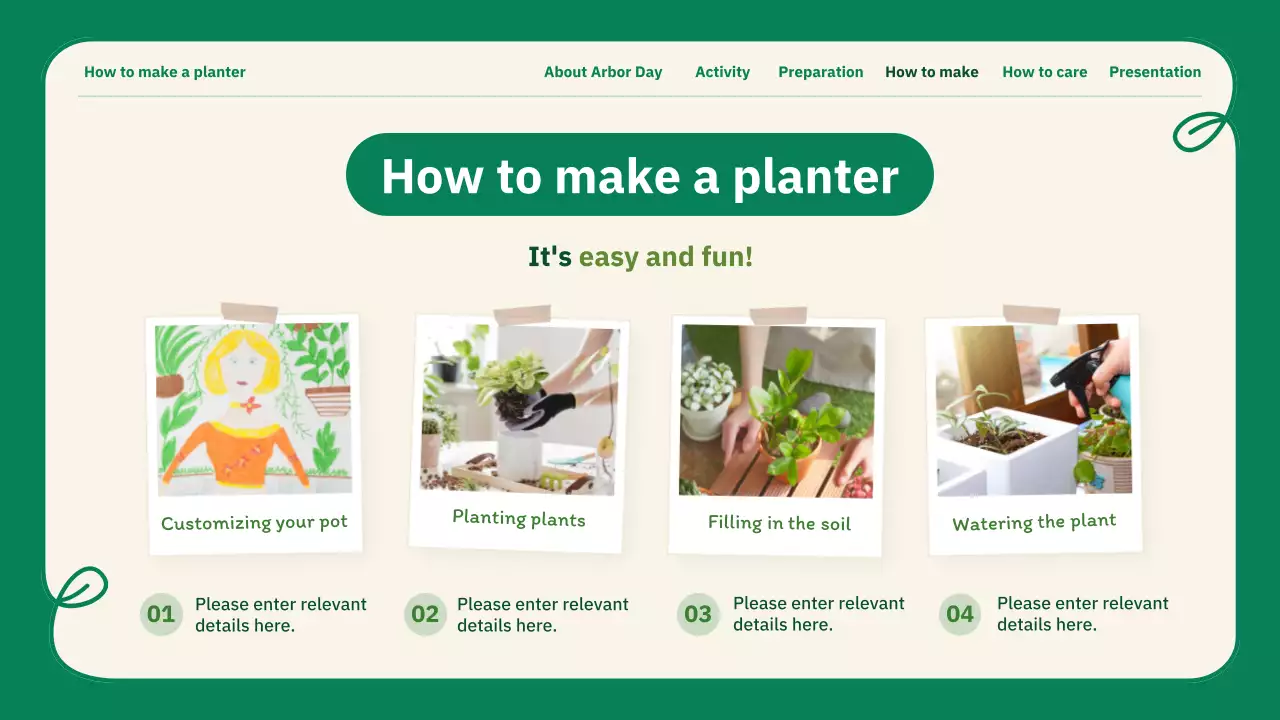Select the 02 number circle
The width and height of the screenshot is (1280, 720).
tap(425, 614)
